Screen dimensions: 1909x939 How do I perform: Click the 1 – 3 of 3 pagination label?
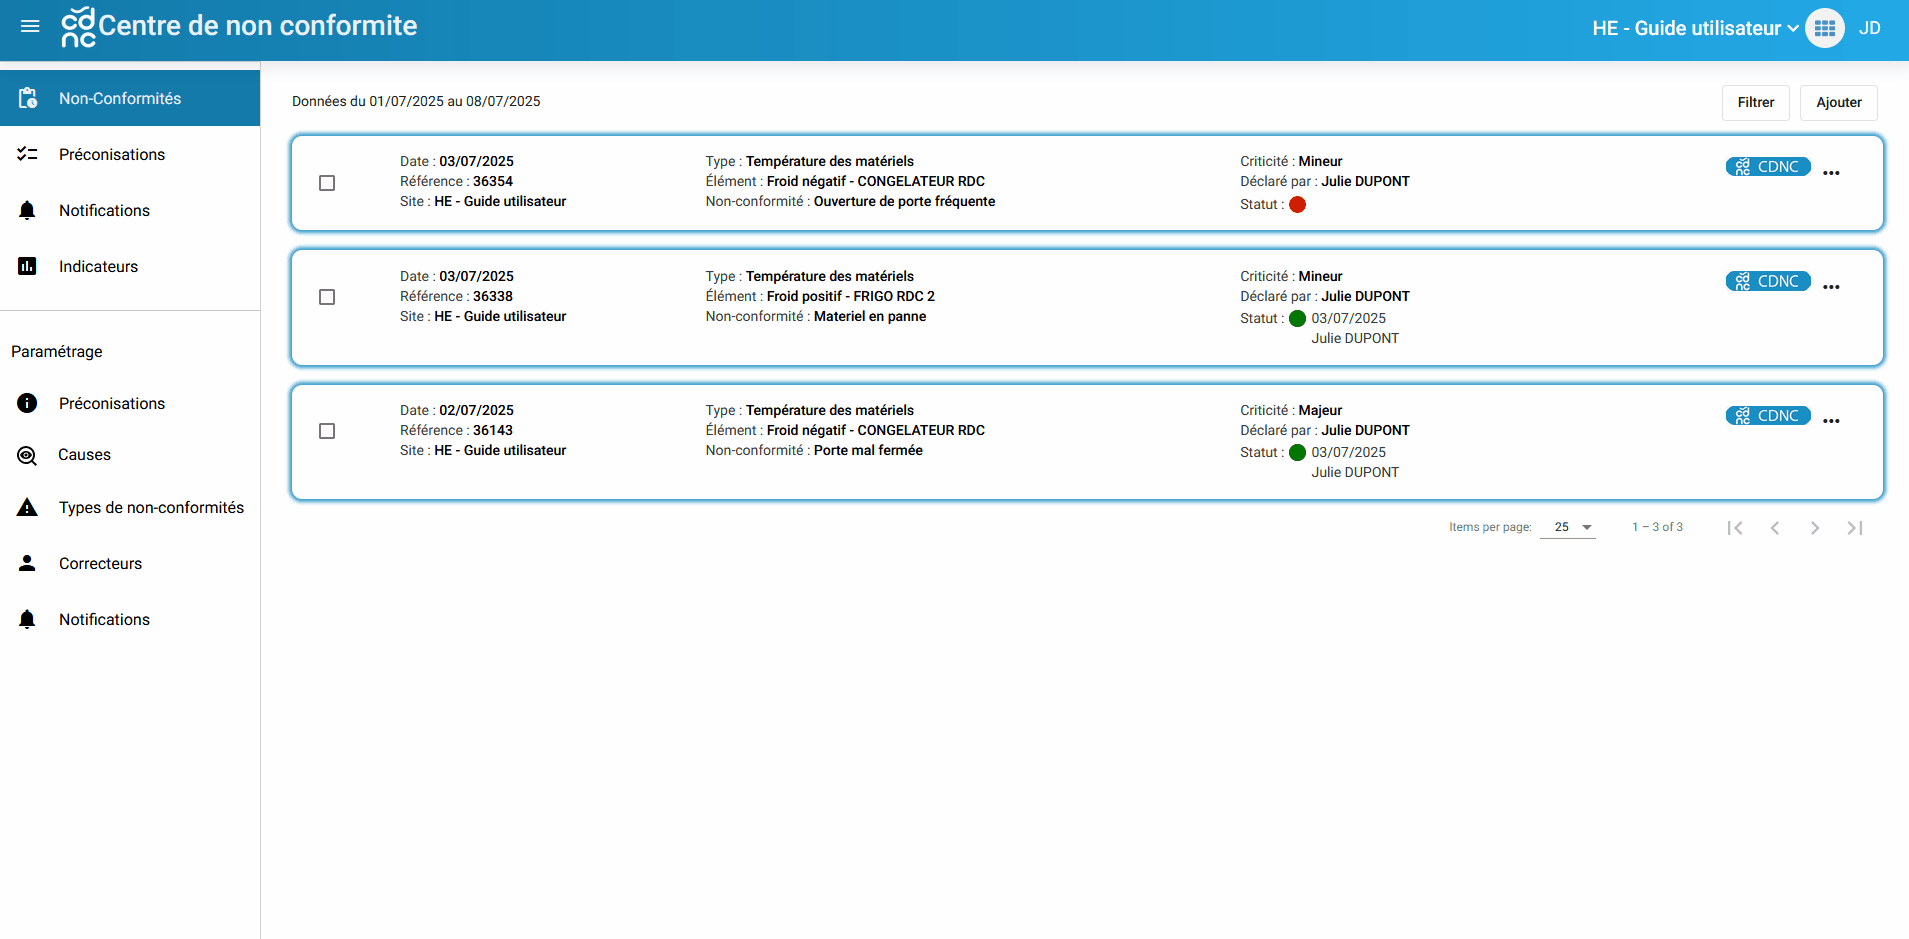tap(1657, 527)
